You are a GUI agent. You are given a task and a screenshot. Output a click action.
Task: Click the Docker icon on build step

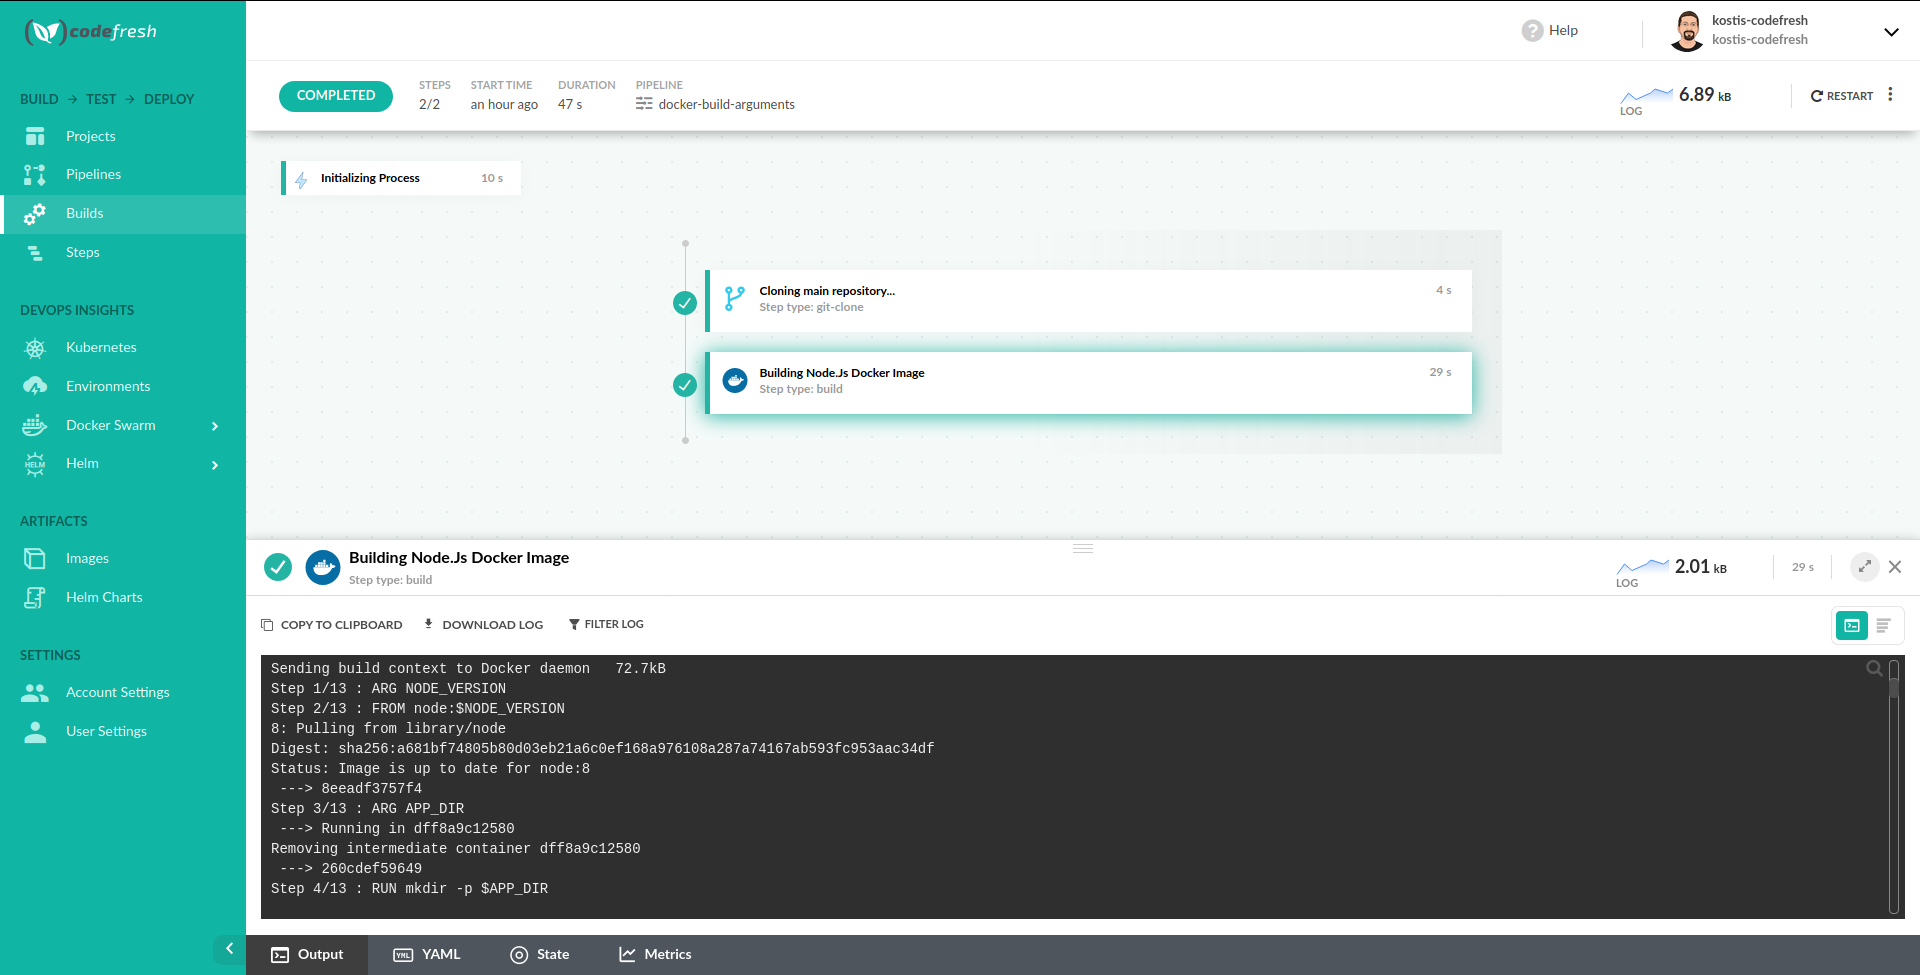click(735, 381)
